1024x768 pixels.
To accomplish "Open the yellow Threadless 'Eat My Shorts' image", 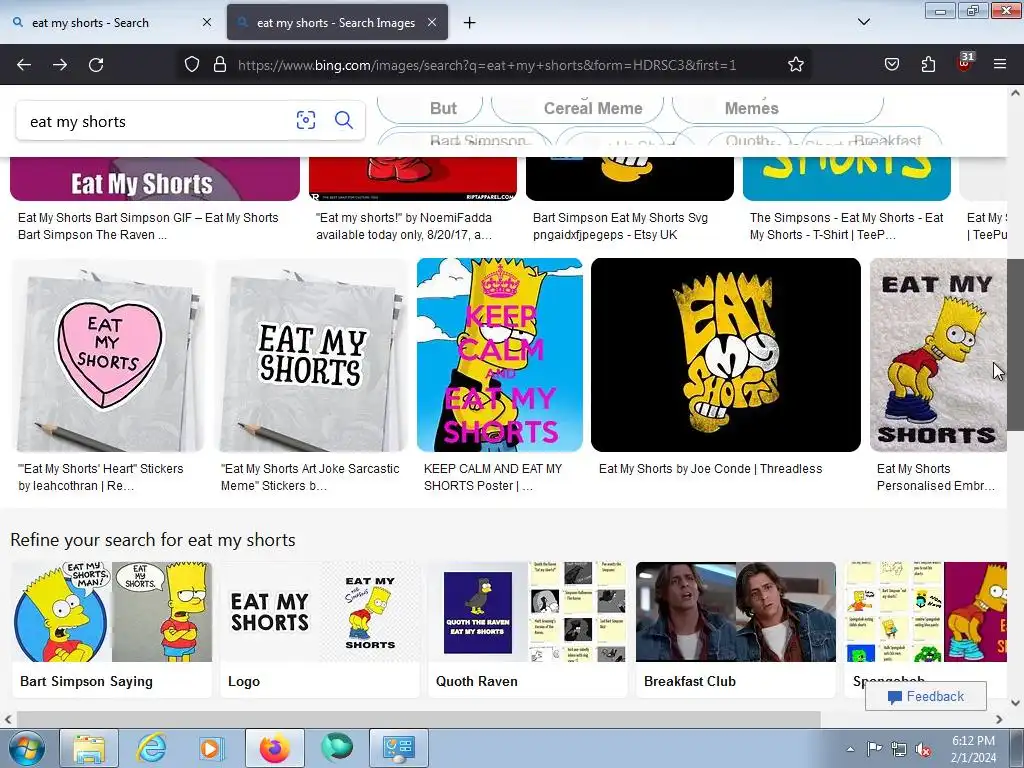I will pyautogui.click(x=726, y=355).
